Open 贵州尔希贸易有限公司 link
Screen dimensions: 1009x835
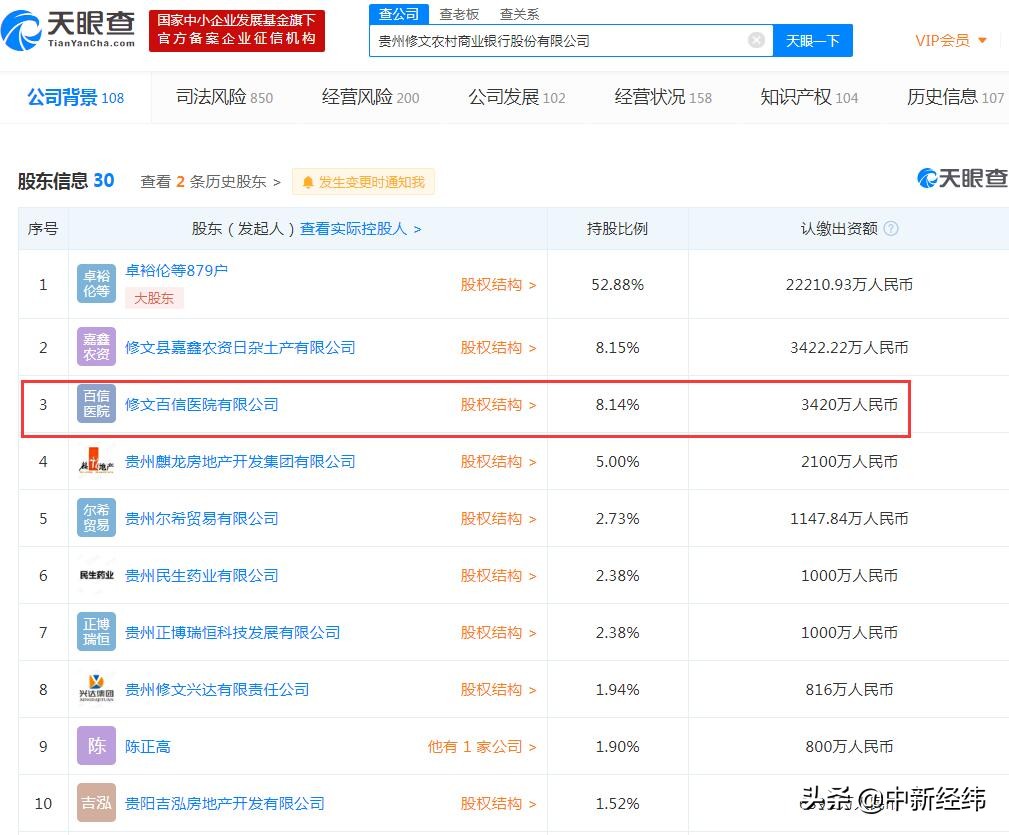click(201, 518)
